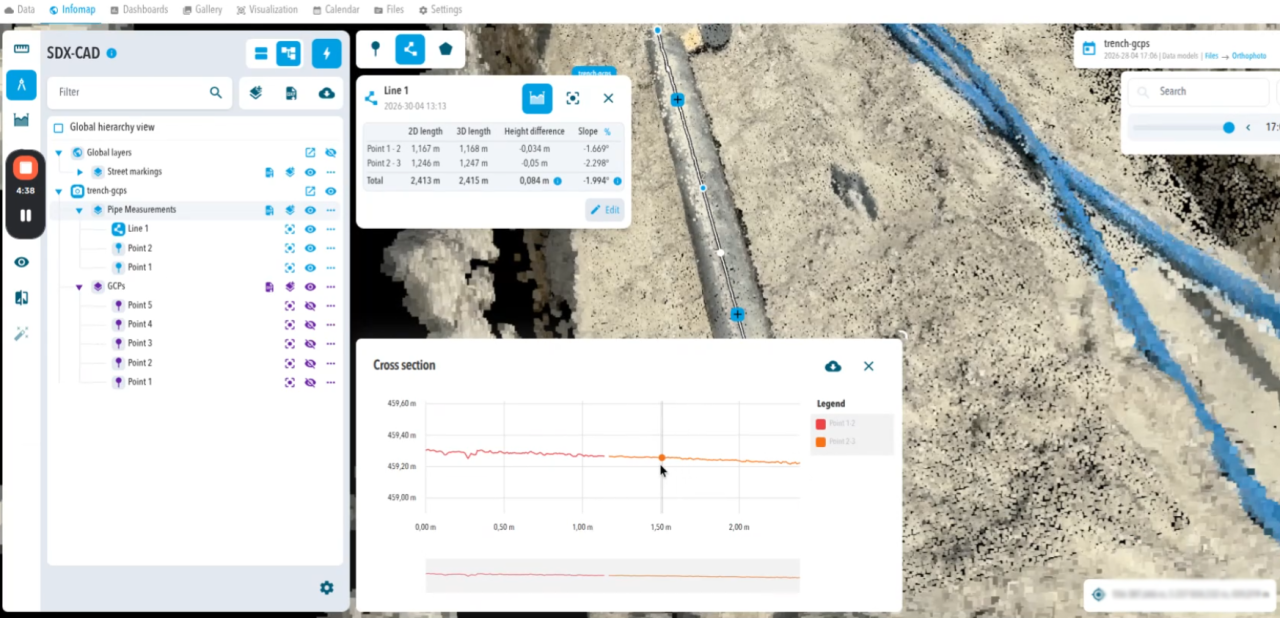
Task: Hide the Pipe Measurements layer
Action: pos(310,210)
